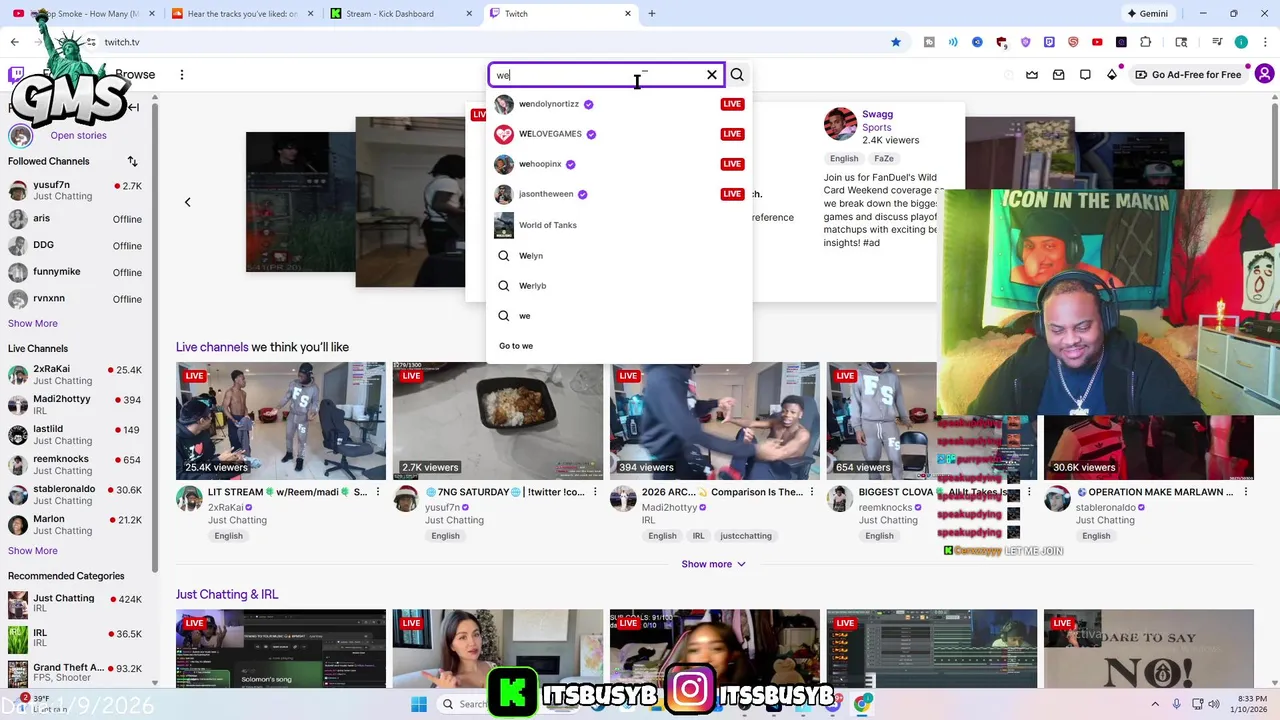Open yusuf7n food stream thumbnail
The image size is (1280, 720).
click(x=497, y=422)
